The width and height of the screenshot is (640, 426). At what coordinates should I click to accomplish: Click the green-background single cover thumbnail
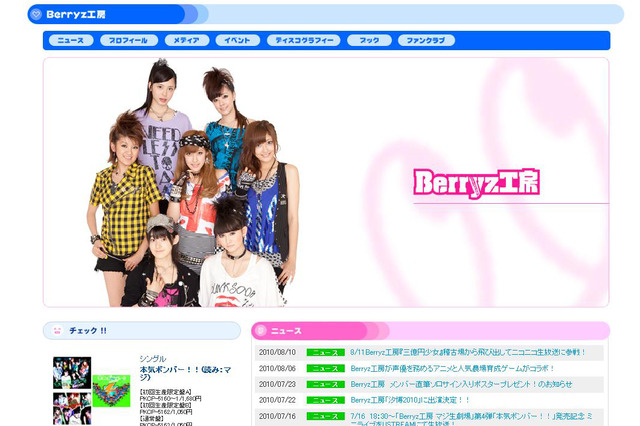[x=111, y=391]
